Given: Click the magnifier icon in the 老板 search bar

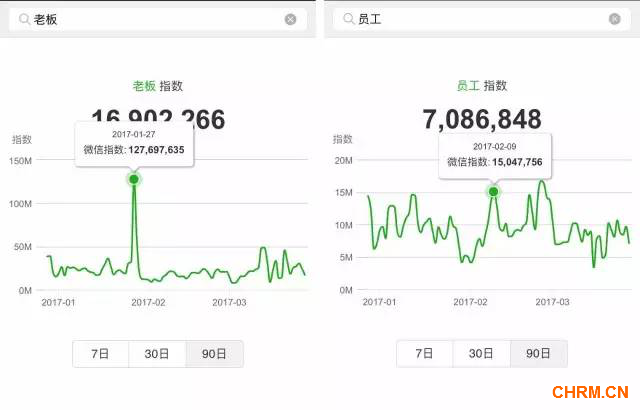Looking at the screenshot, I should [x=23, y=19].
